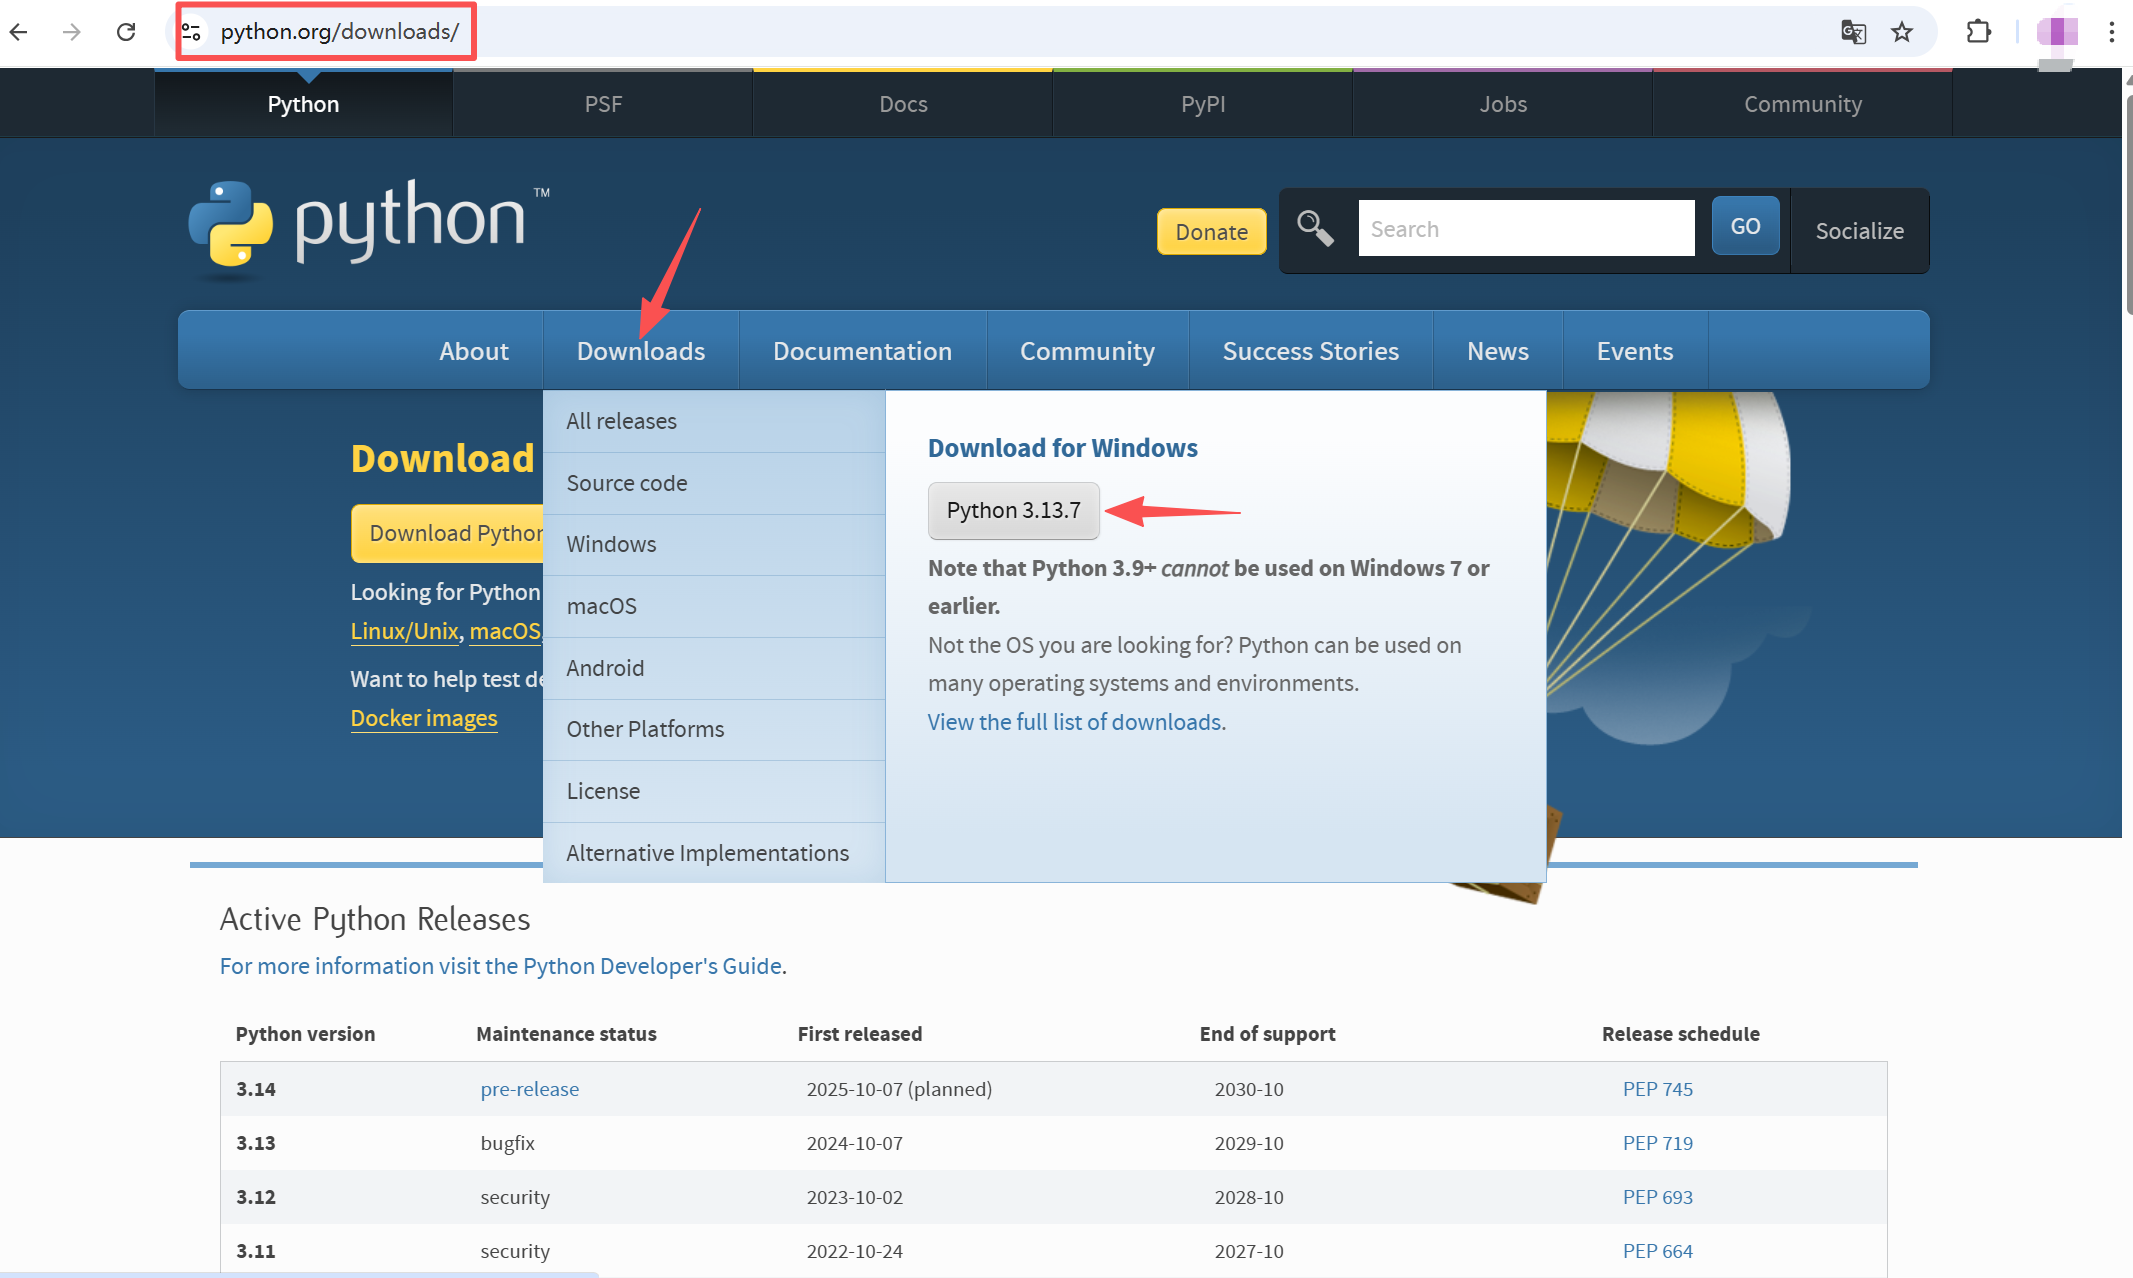Open Chrome's three-dot menu

pos(2111,32)
